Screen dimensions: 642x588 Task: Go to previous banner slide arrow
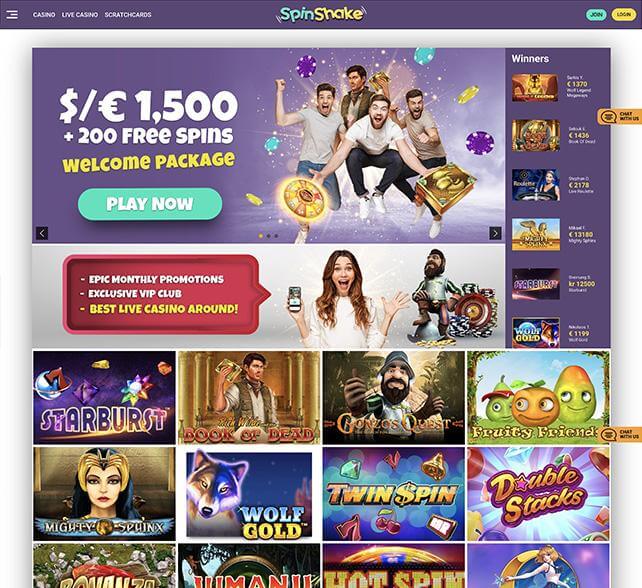42,233
